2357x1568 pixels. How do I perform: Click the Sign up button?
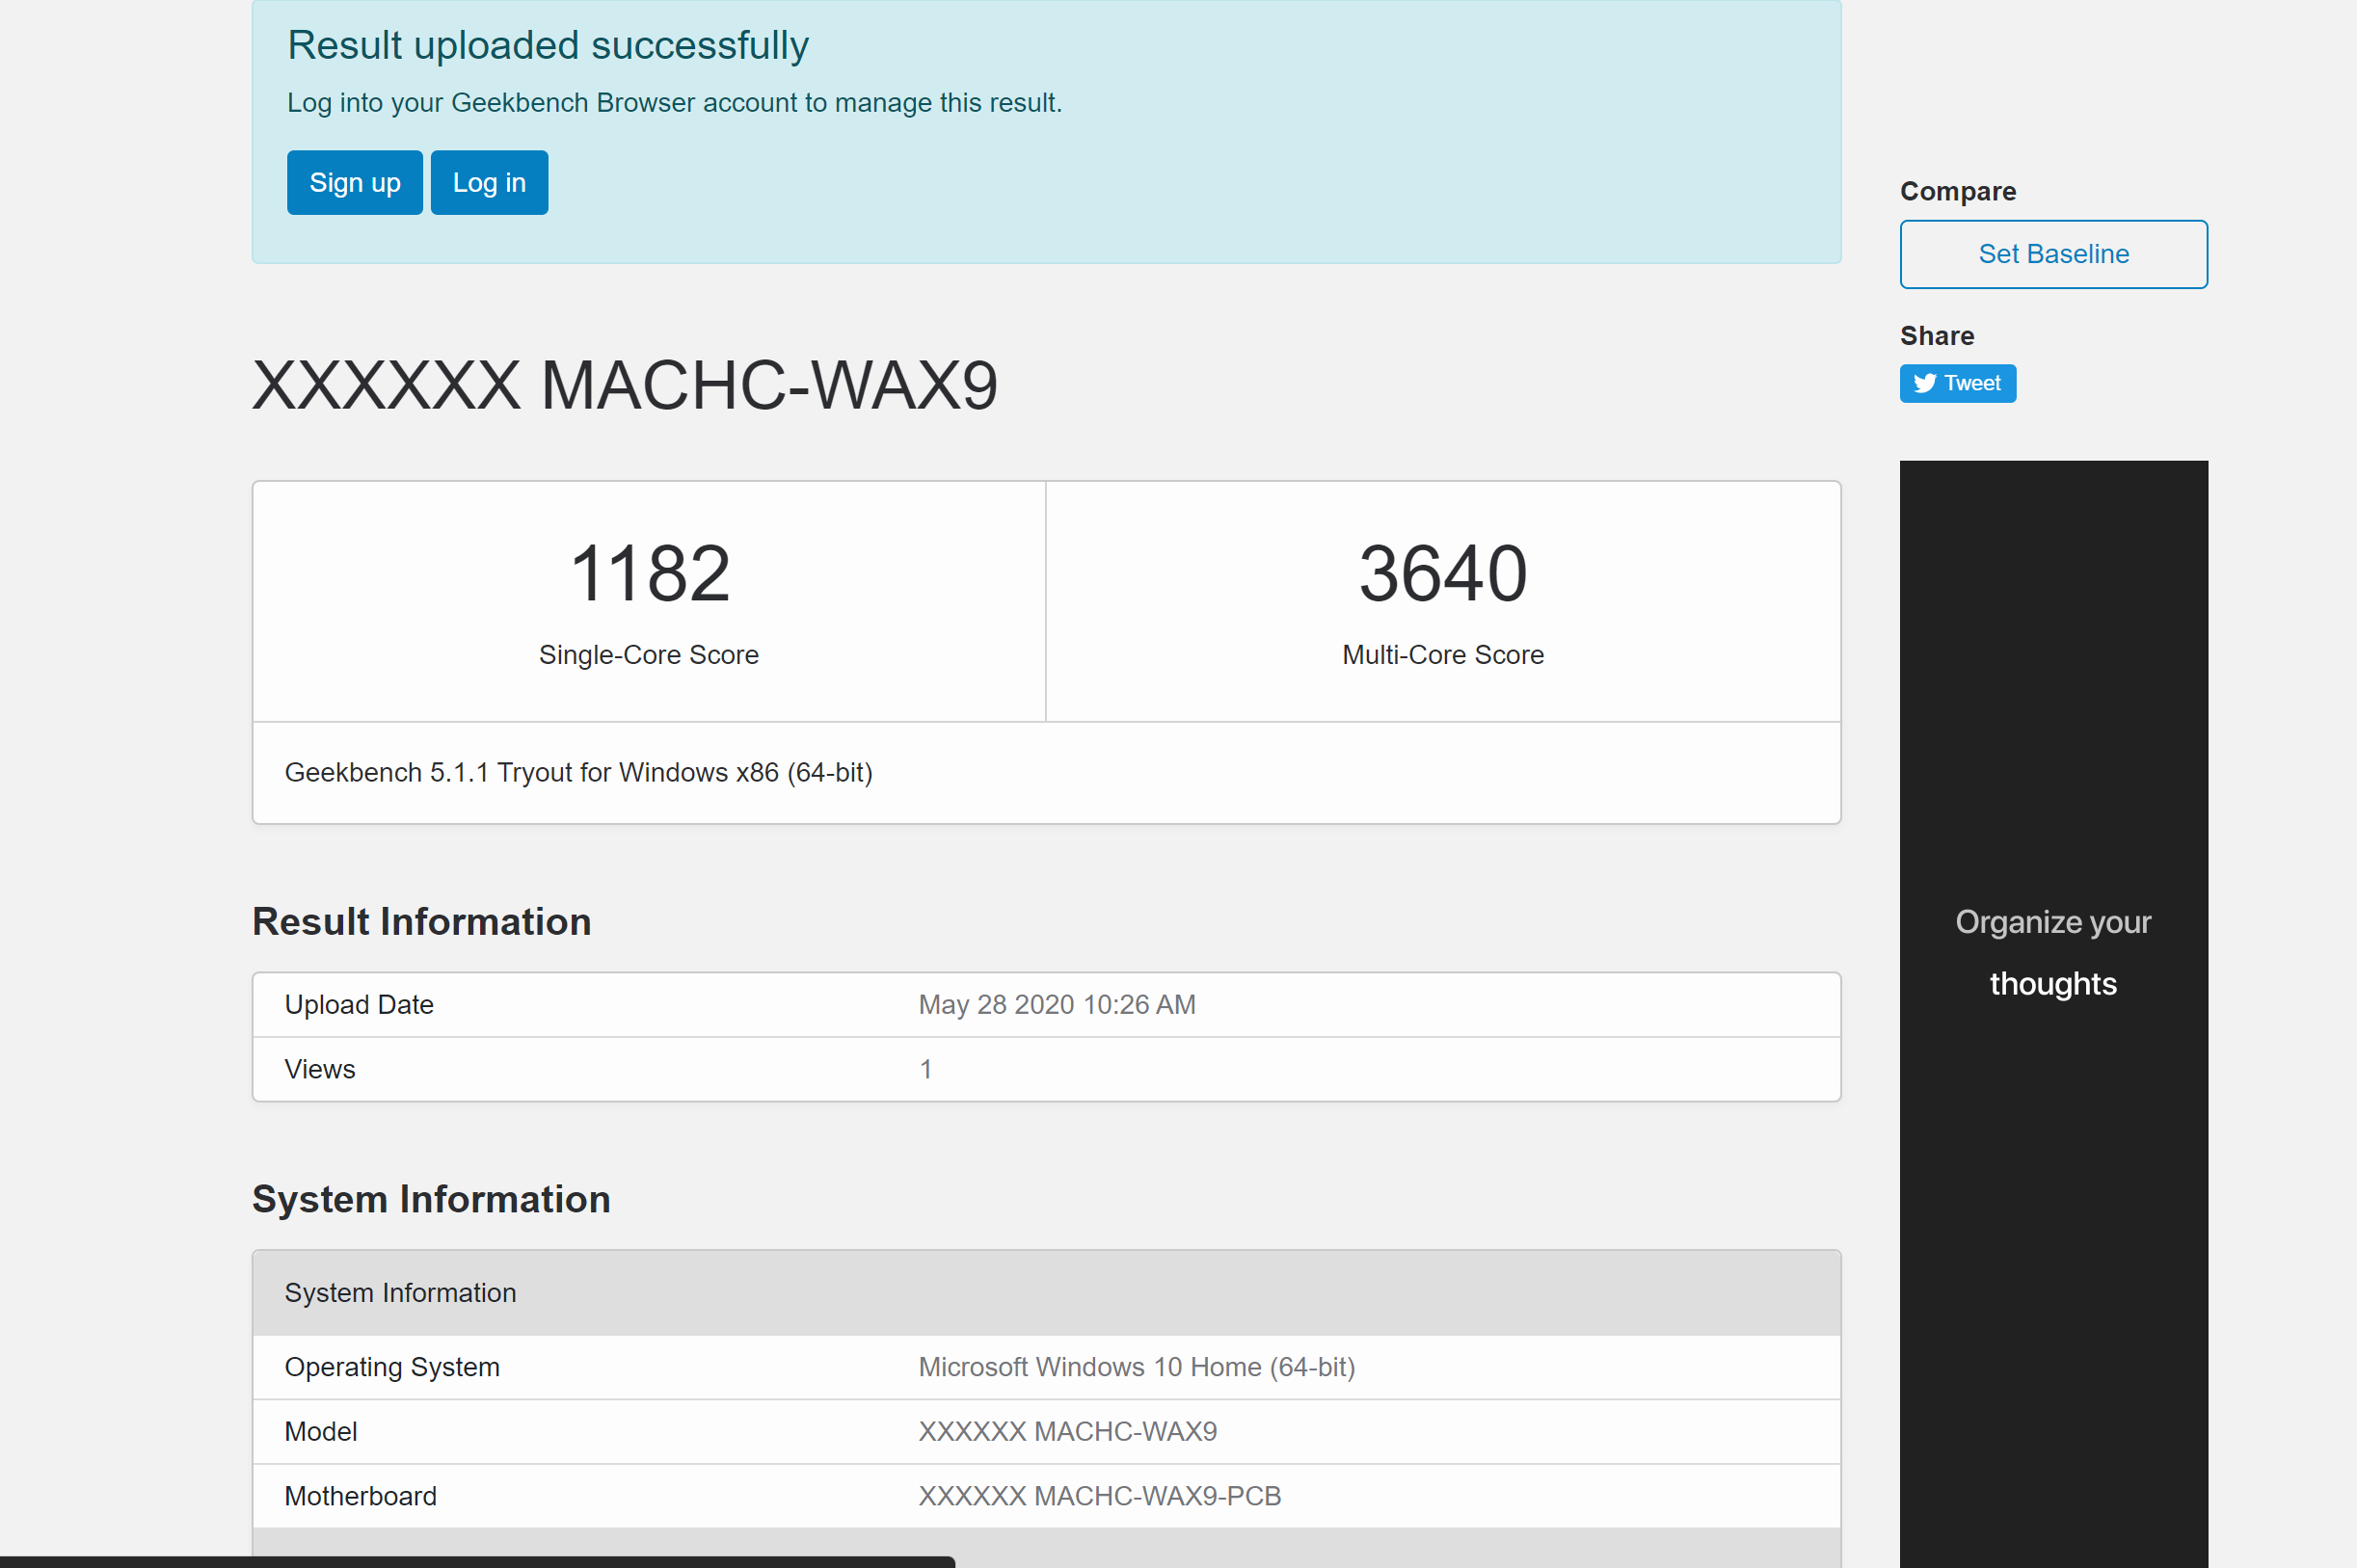[x=354, y=182]
